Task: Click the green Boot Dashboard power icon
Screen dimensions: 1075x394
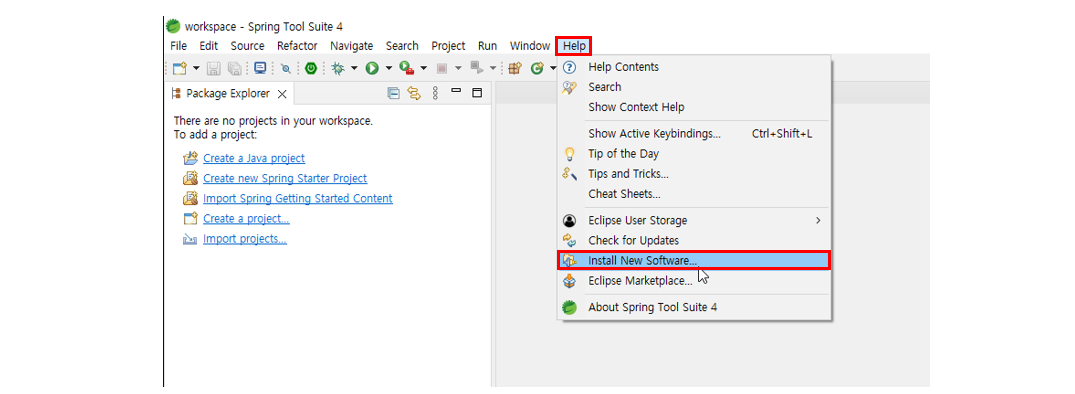Action: pos(311,68)
